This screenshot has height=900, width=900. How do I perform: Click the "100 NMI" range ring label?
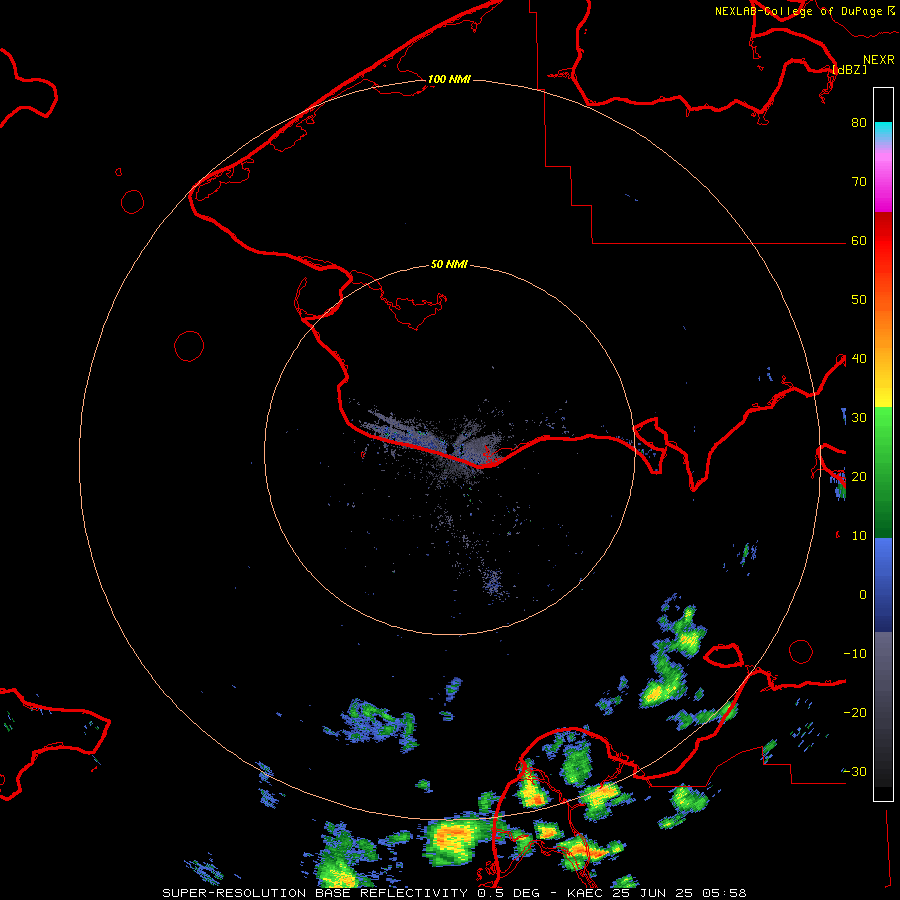[x=449, y=79]
